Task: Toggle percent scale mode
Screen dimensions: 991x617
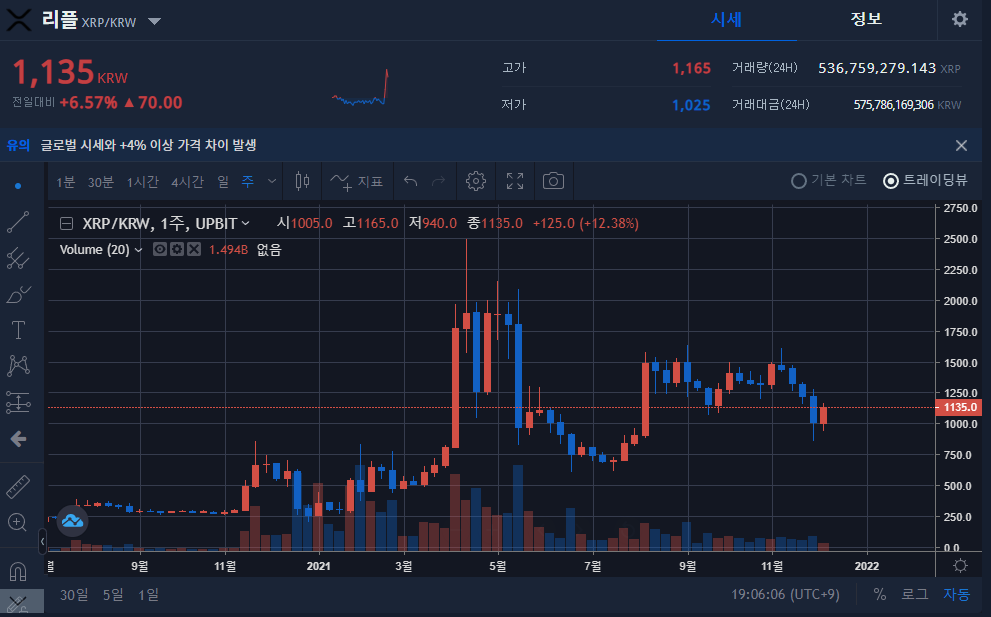Action: (879, 595)
